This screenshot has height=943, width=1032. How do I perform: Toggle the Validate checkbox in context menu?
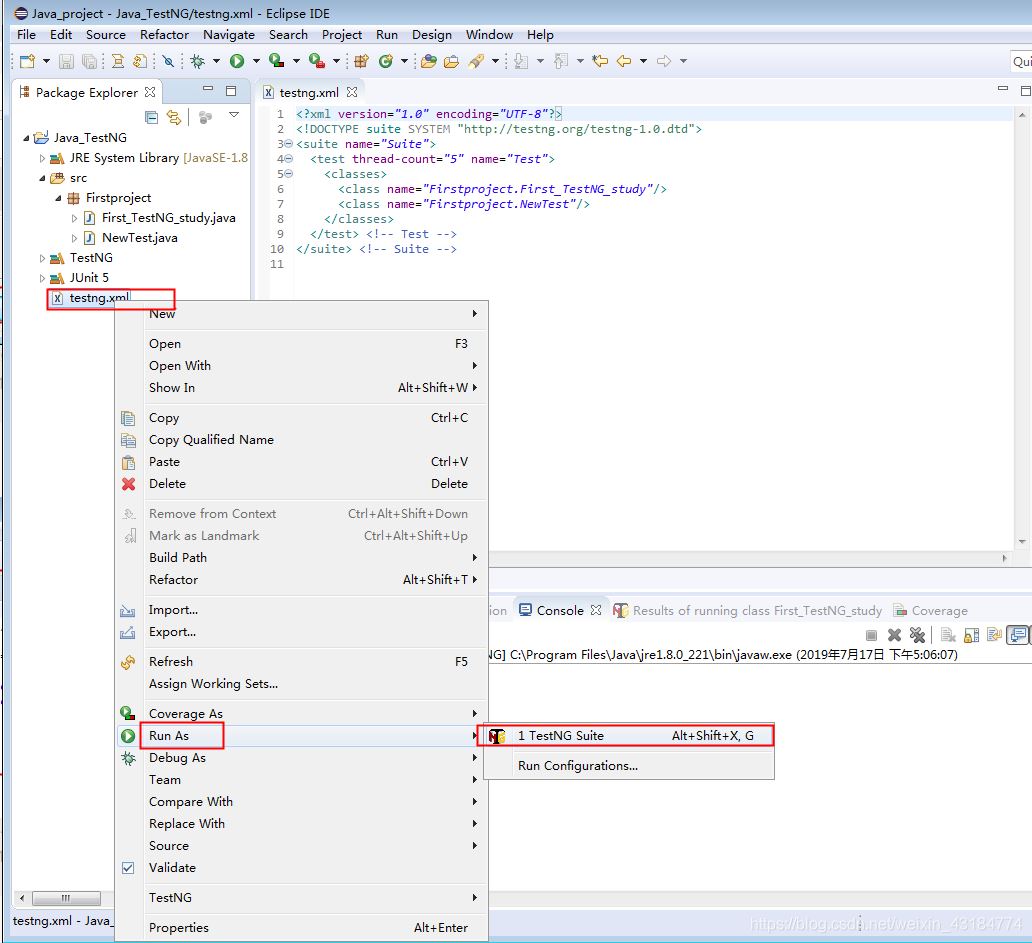[128, 868]
